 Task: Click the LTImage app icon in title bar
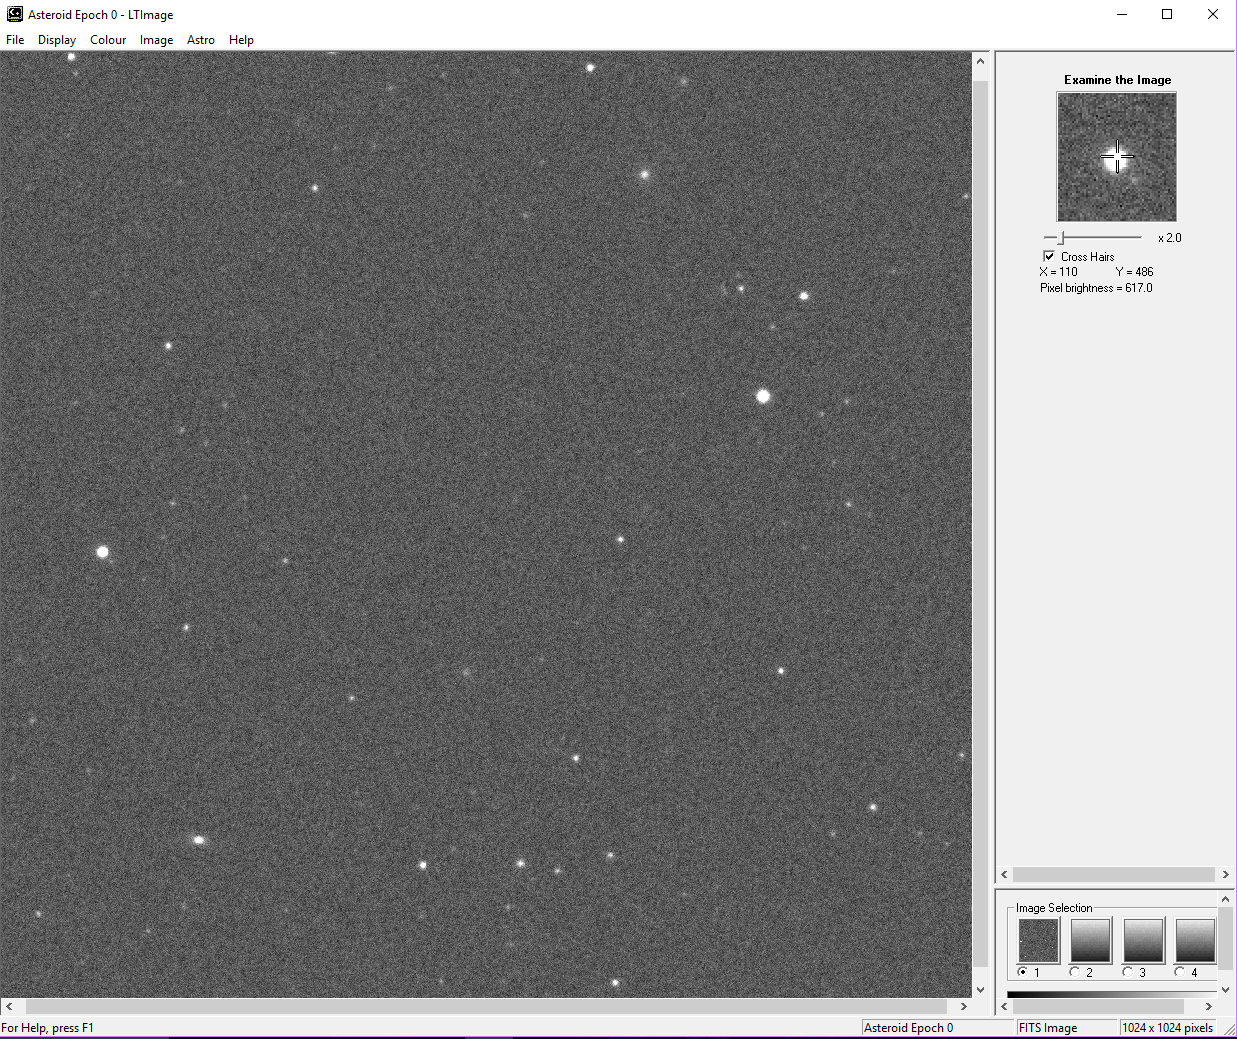point(14,14)
